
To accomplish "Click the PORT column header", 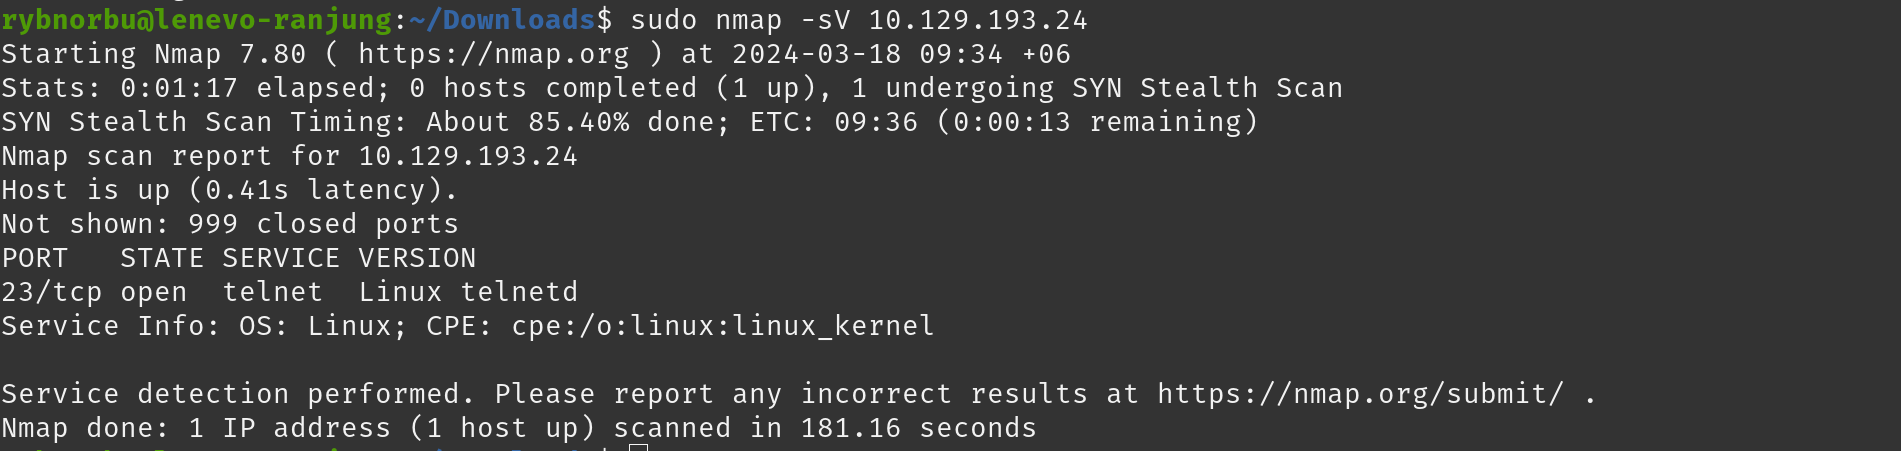I will [x=35, y=258].
